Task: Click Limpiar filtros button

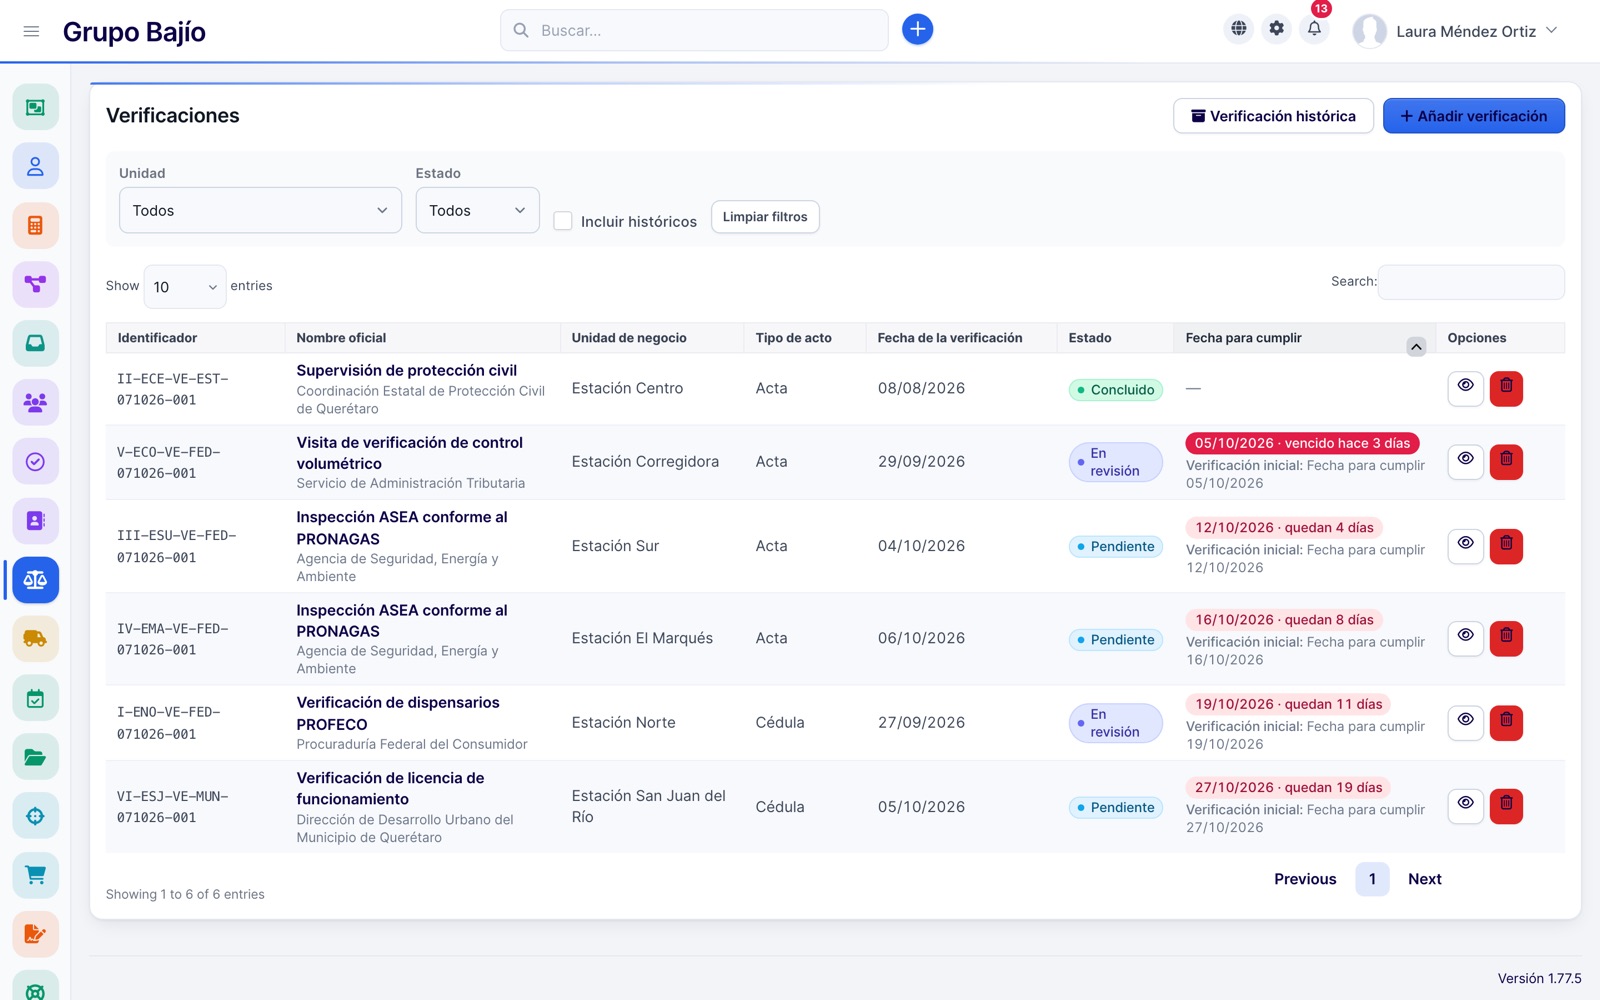Action: (x=765, y=217)
